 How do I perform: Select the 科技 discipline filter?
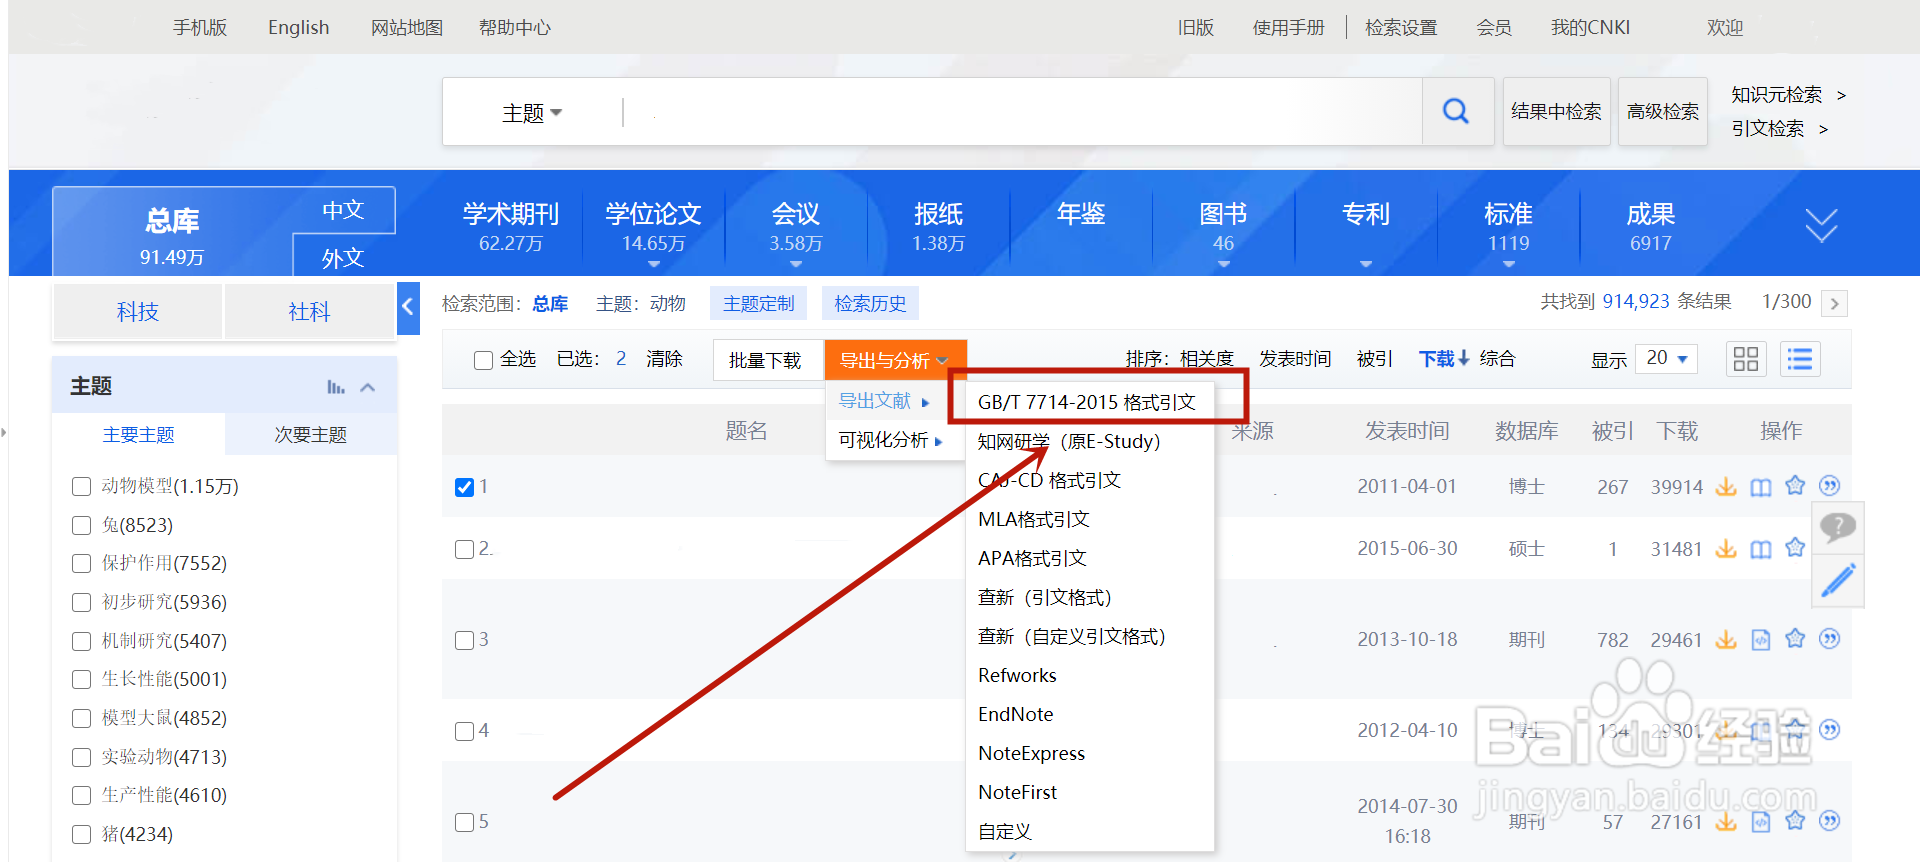(137, 311)
